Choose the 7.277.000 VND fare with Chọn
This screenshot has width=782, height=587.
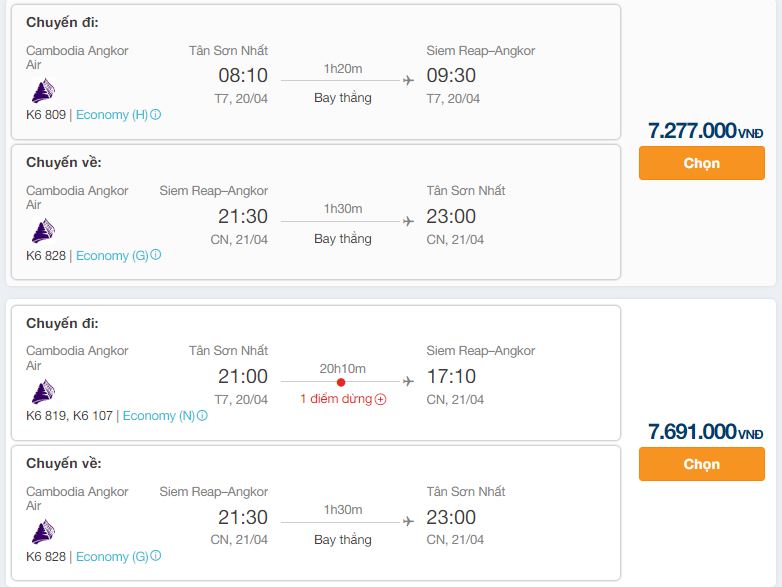pyautogui.click(x=702, y=163)
